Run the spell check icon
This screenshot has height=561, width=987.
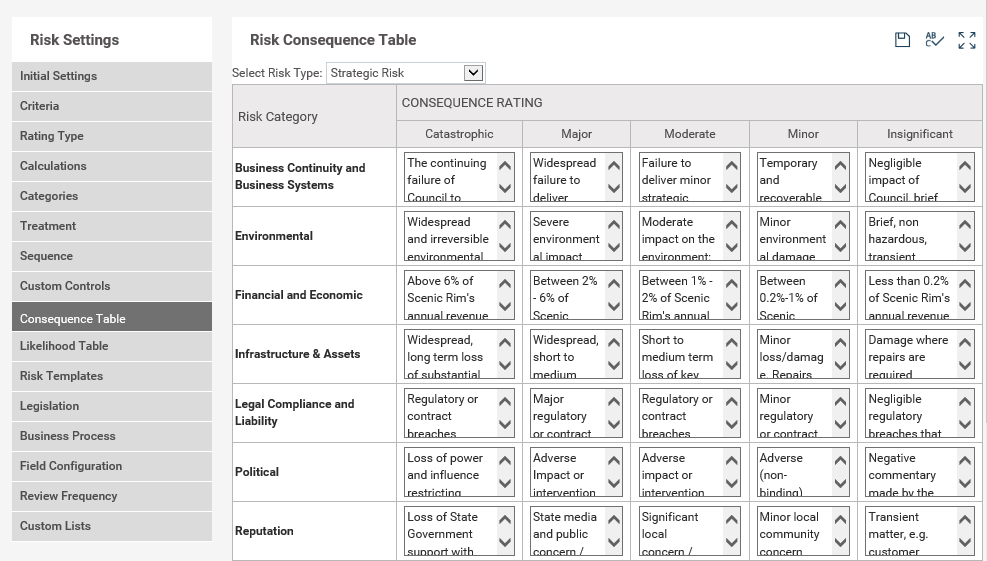tap(934, 40)
